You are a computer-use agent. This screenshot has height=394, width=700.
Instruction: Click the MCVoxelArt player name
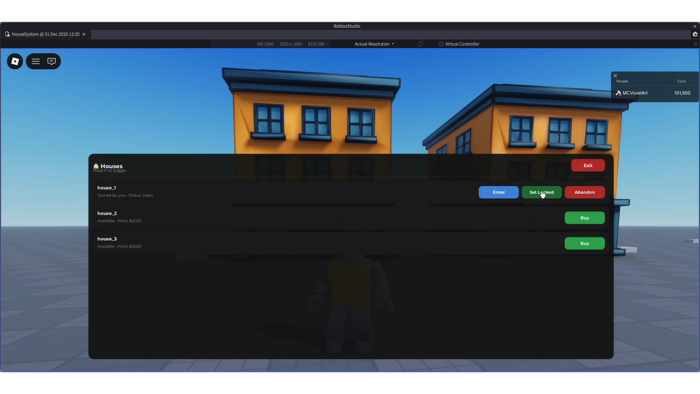635,93
